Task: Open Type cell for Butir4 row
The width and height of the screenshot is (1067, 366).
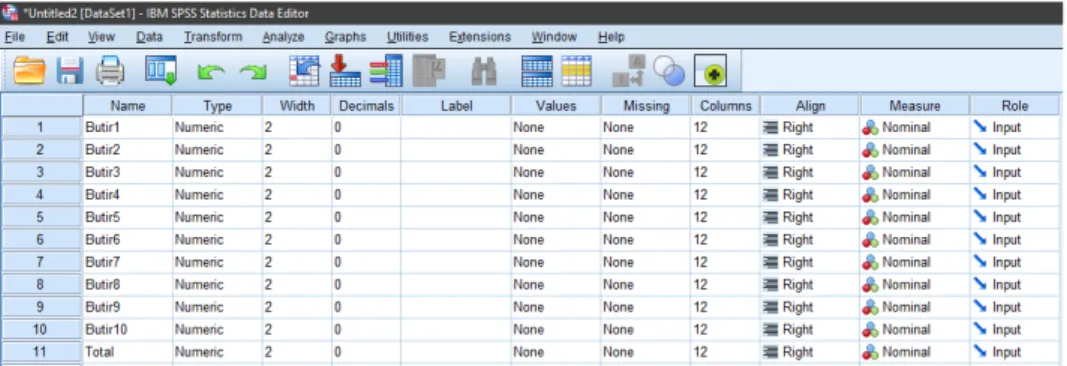Action: pyautogui.click(x=218, y=195)
